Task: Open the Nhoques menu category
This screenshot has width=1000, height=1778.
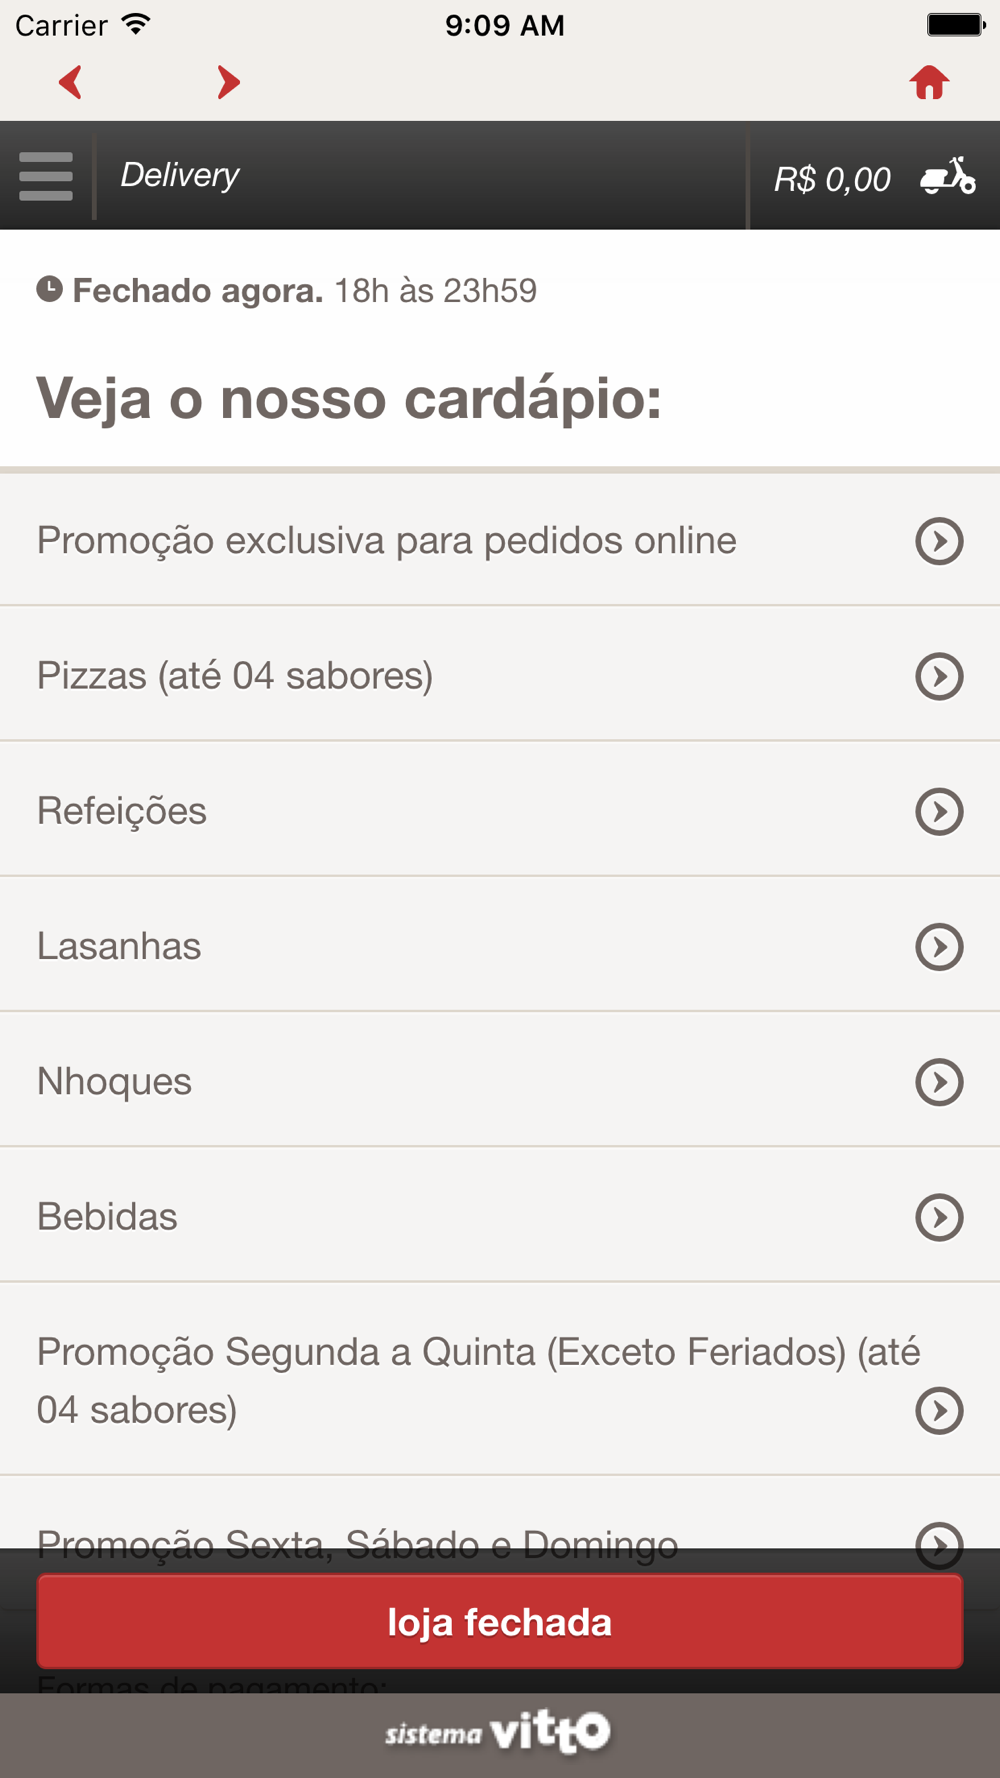Action: (x=115, y=1081)
